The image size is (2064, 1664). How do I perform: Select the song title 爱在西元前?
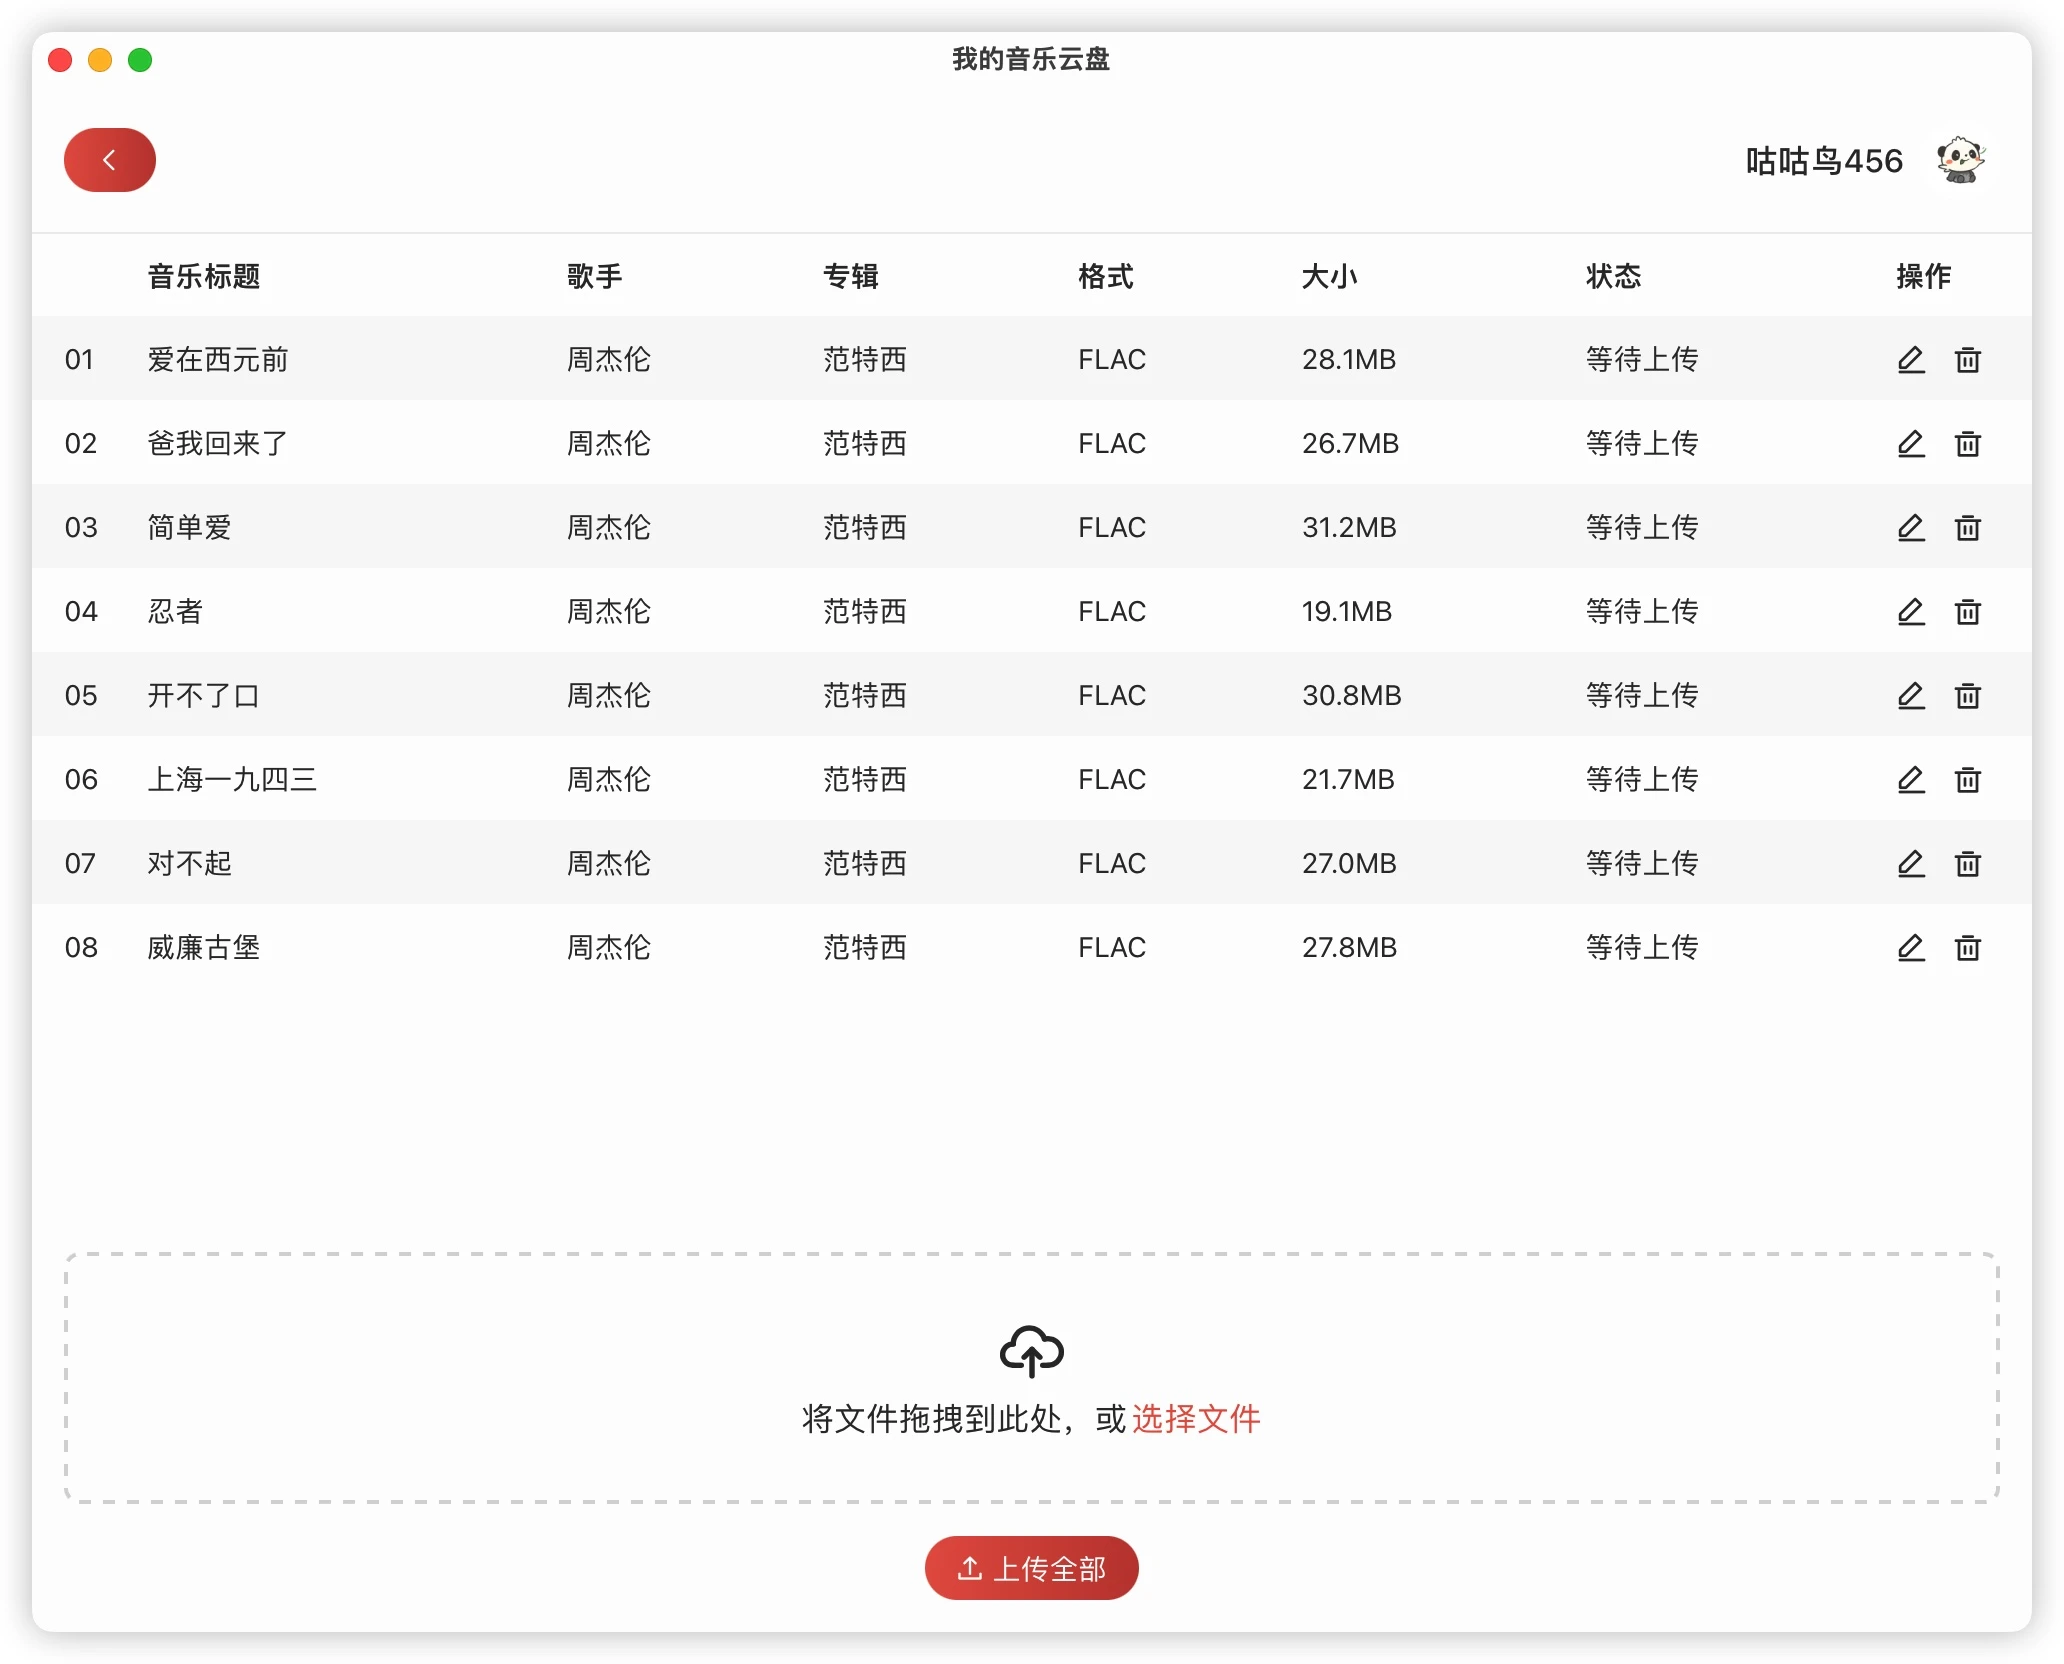(x=218, y=359)
